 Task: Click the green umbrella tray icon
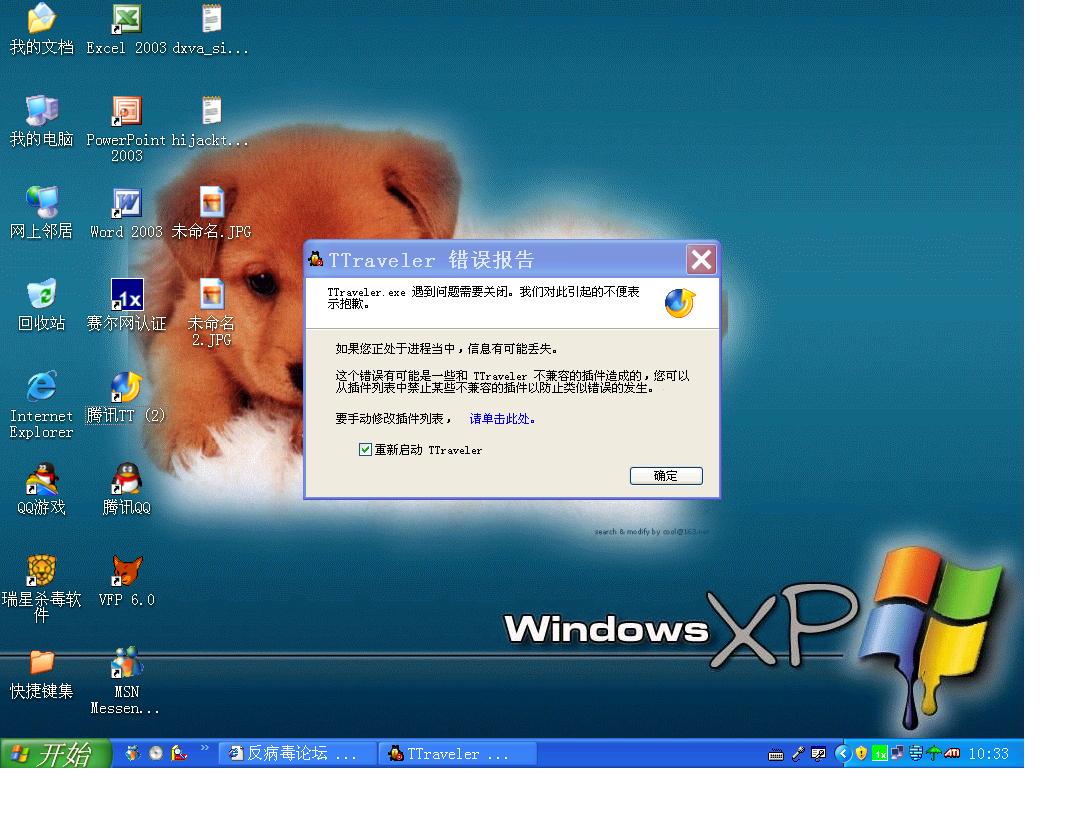click(933, 753)
